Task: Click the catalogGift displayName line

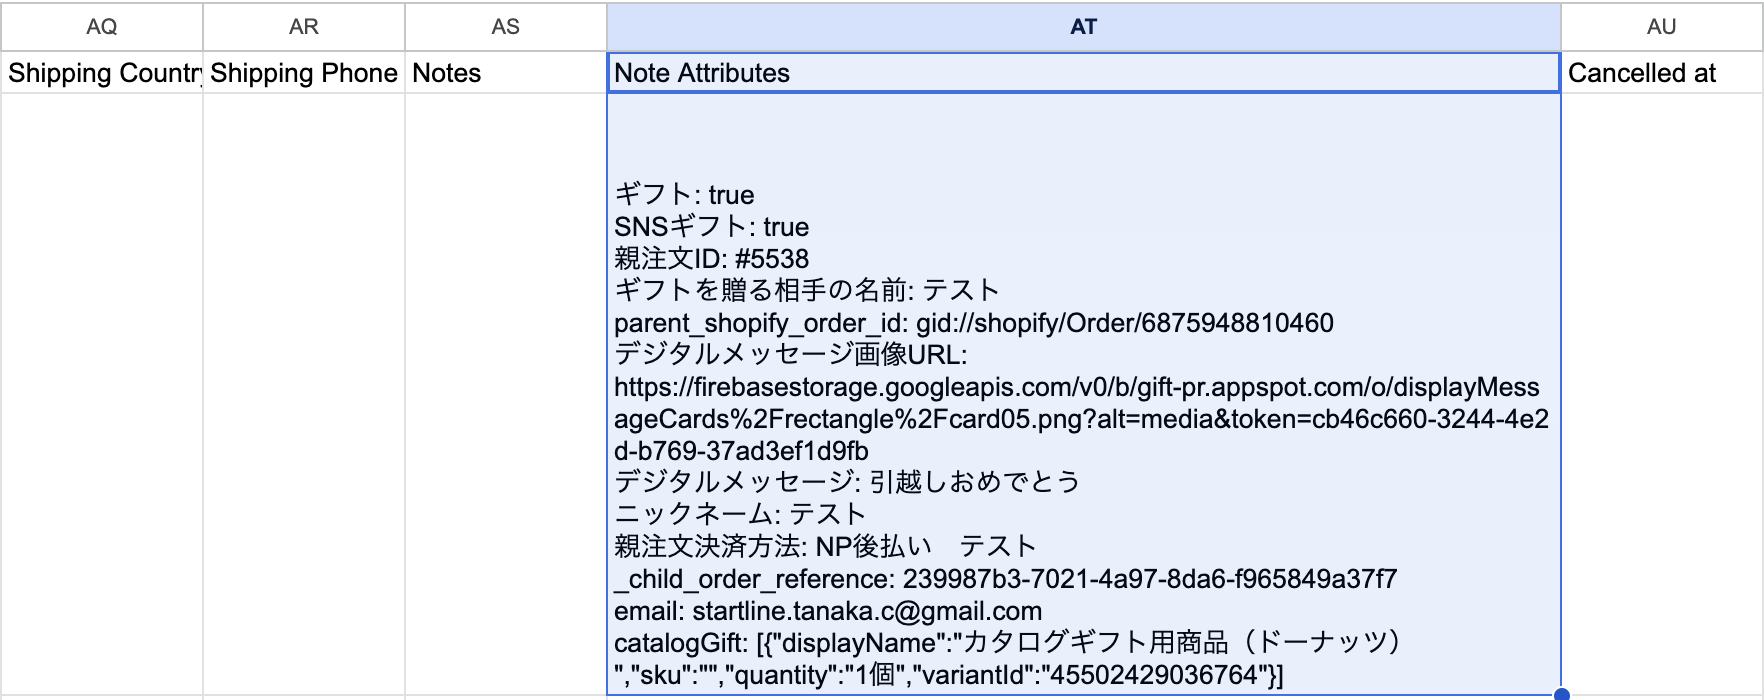Action: click(1010, 643)
